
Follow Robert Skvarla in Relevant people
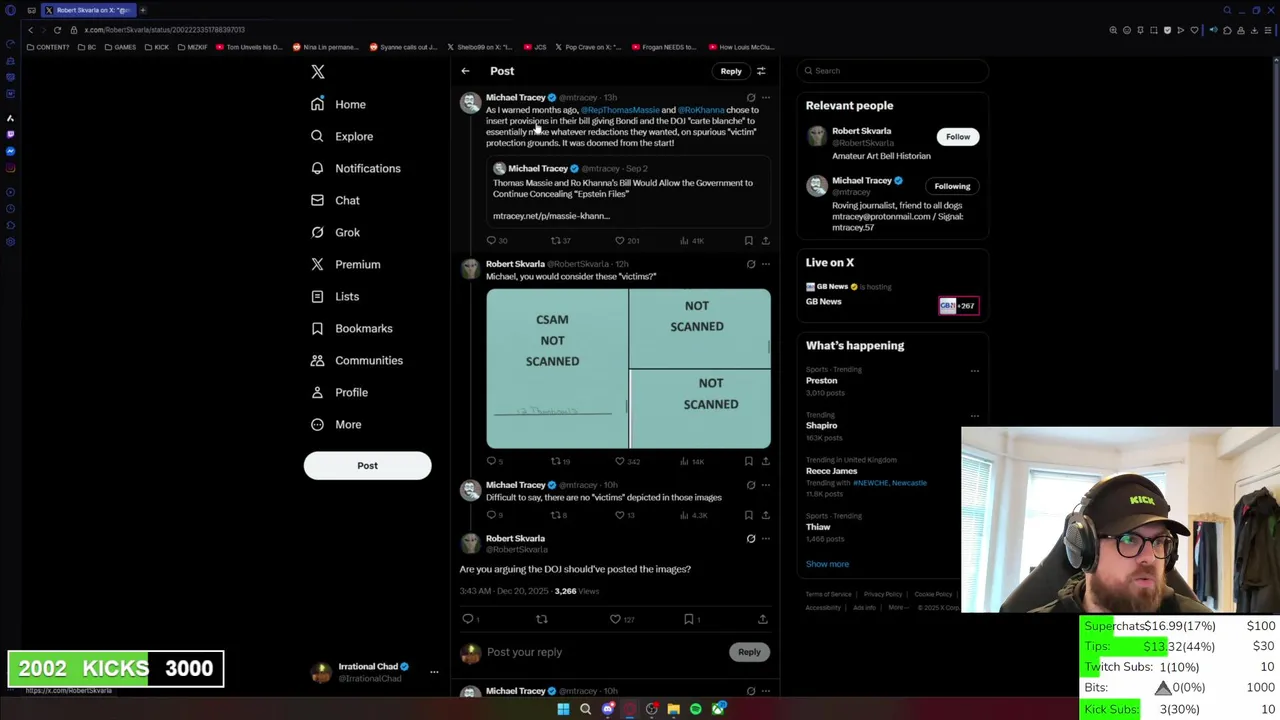[x=958, y=137]
